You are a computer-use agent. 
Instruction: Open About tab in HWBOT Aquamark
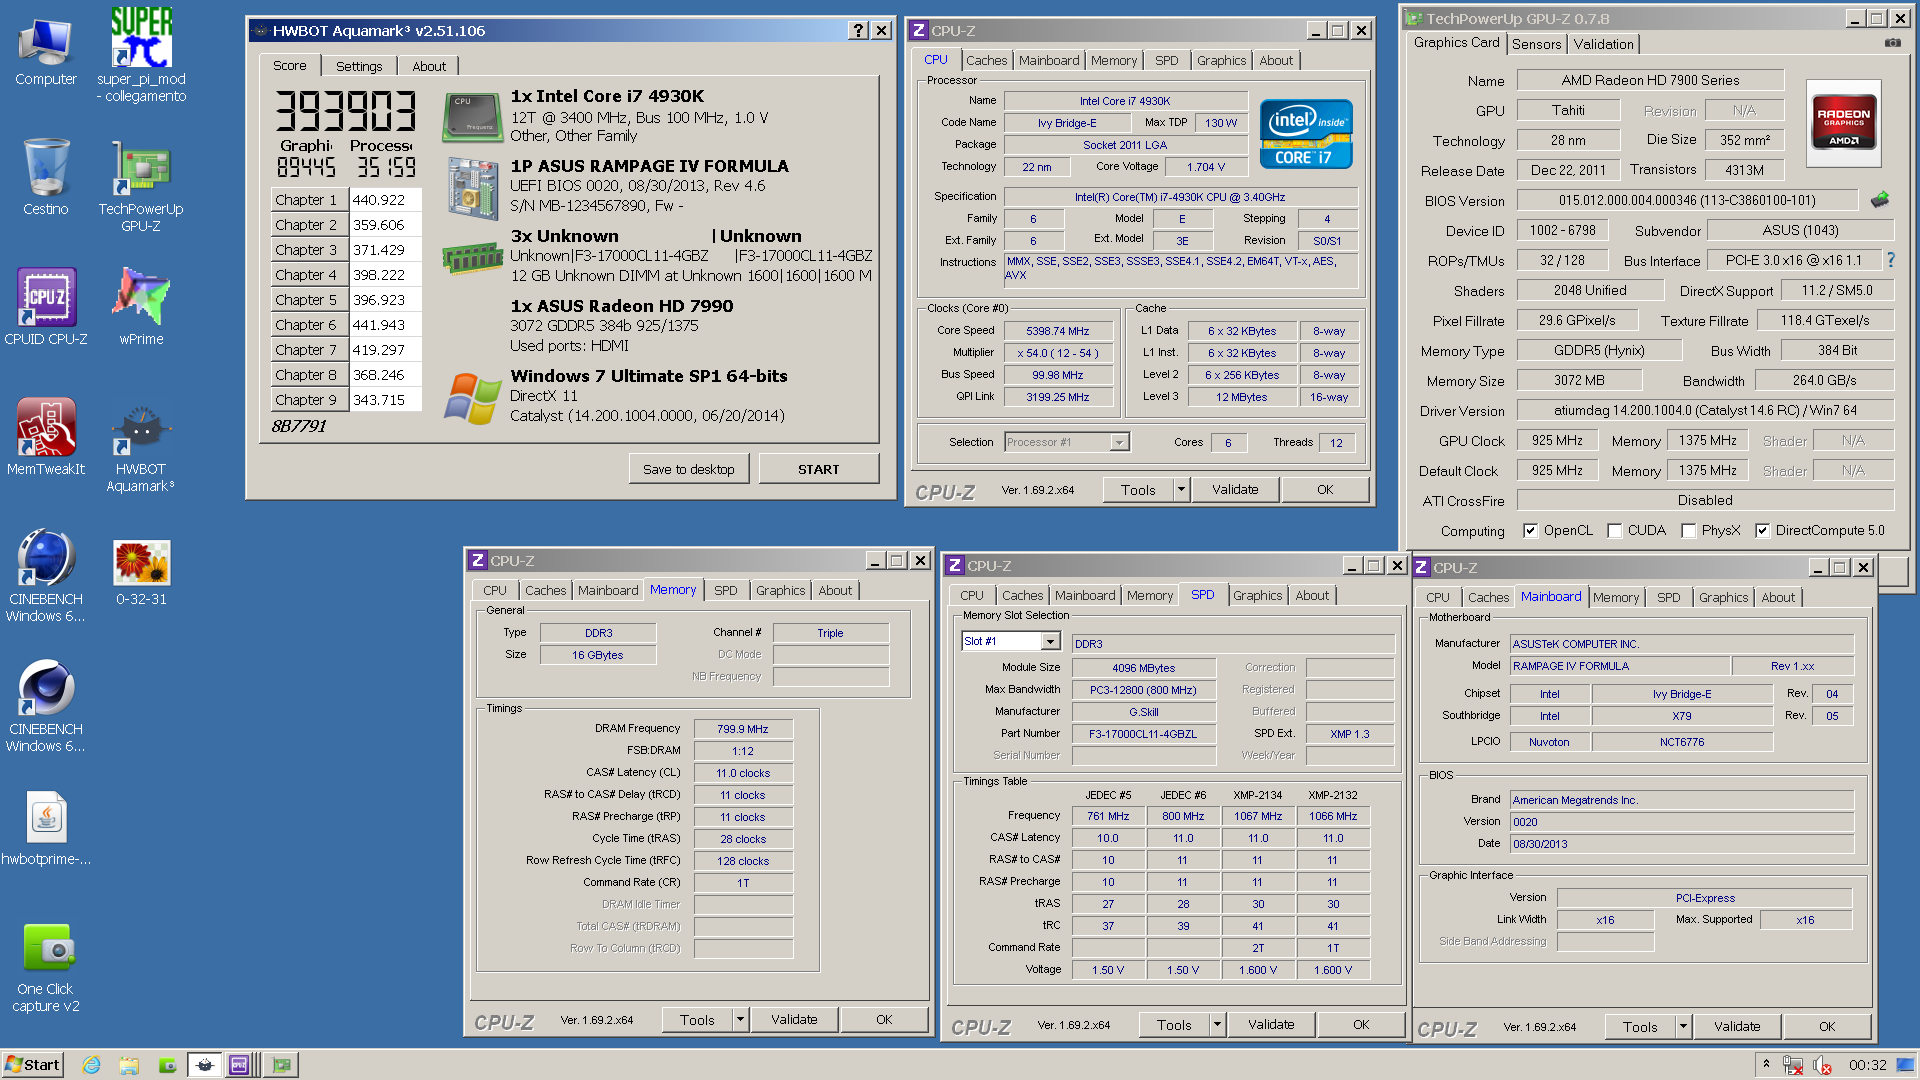pos(429,66)
